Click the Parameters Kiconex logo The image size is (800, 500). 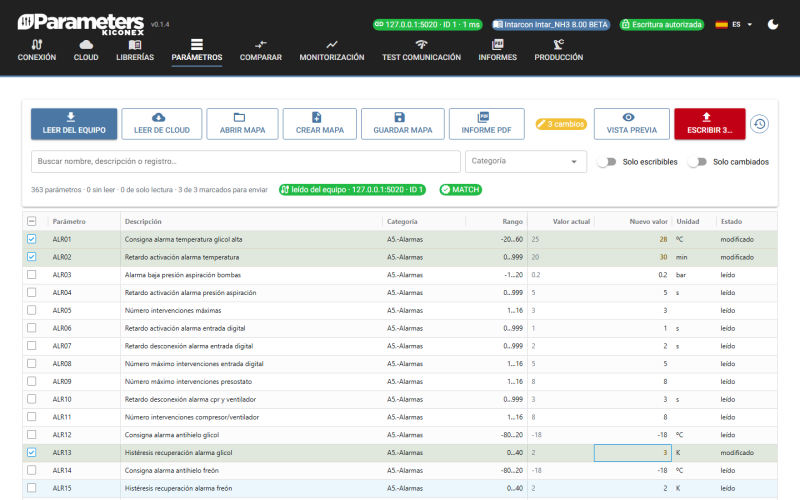[x=81, y=24]
